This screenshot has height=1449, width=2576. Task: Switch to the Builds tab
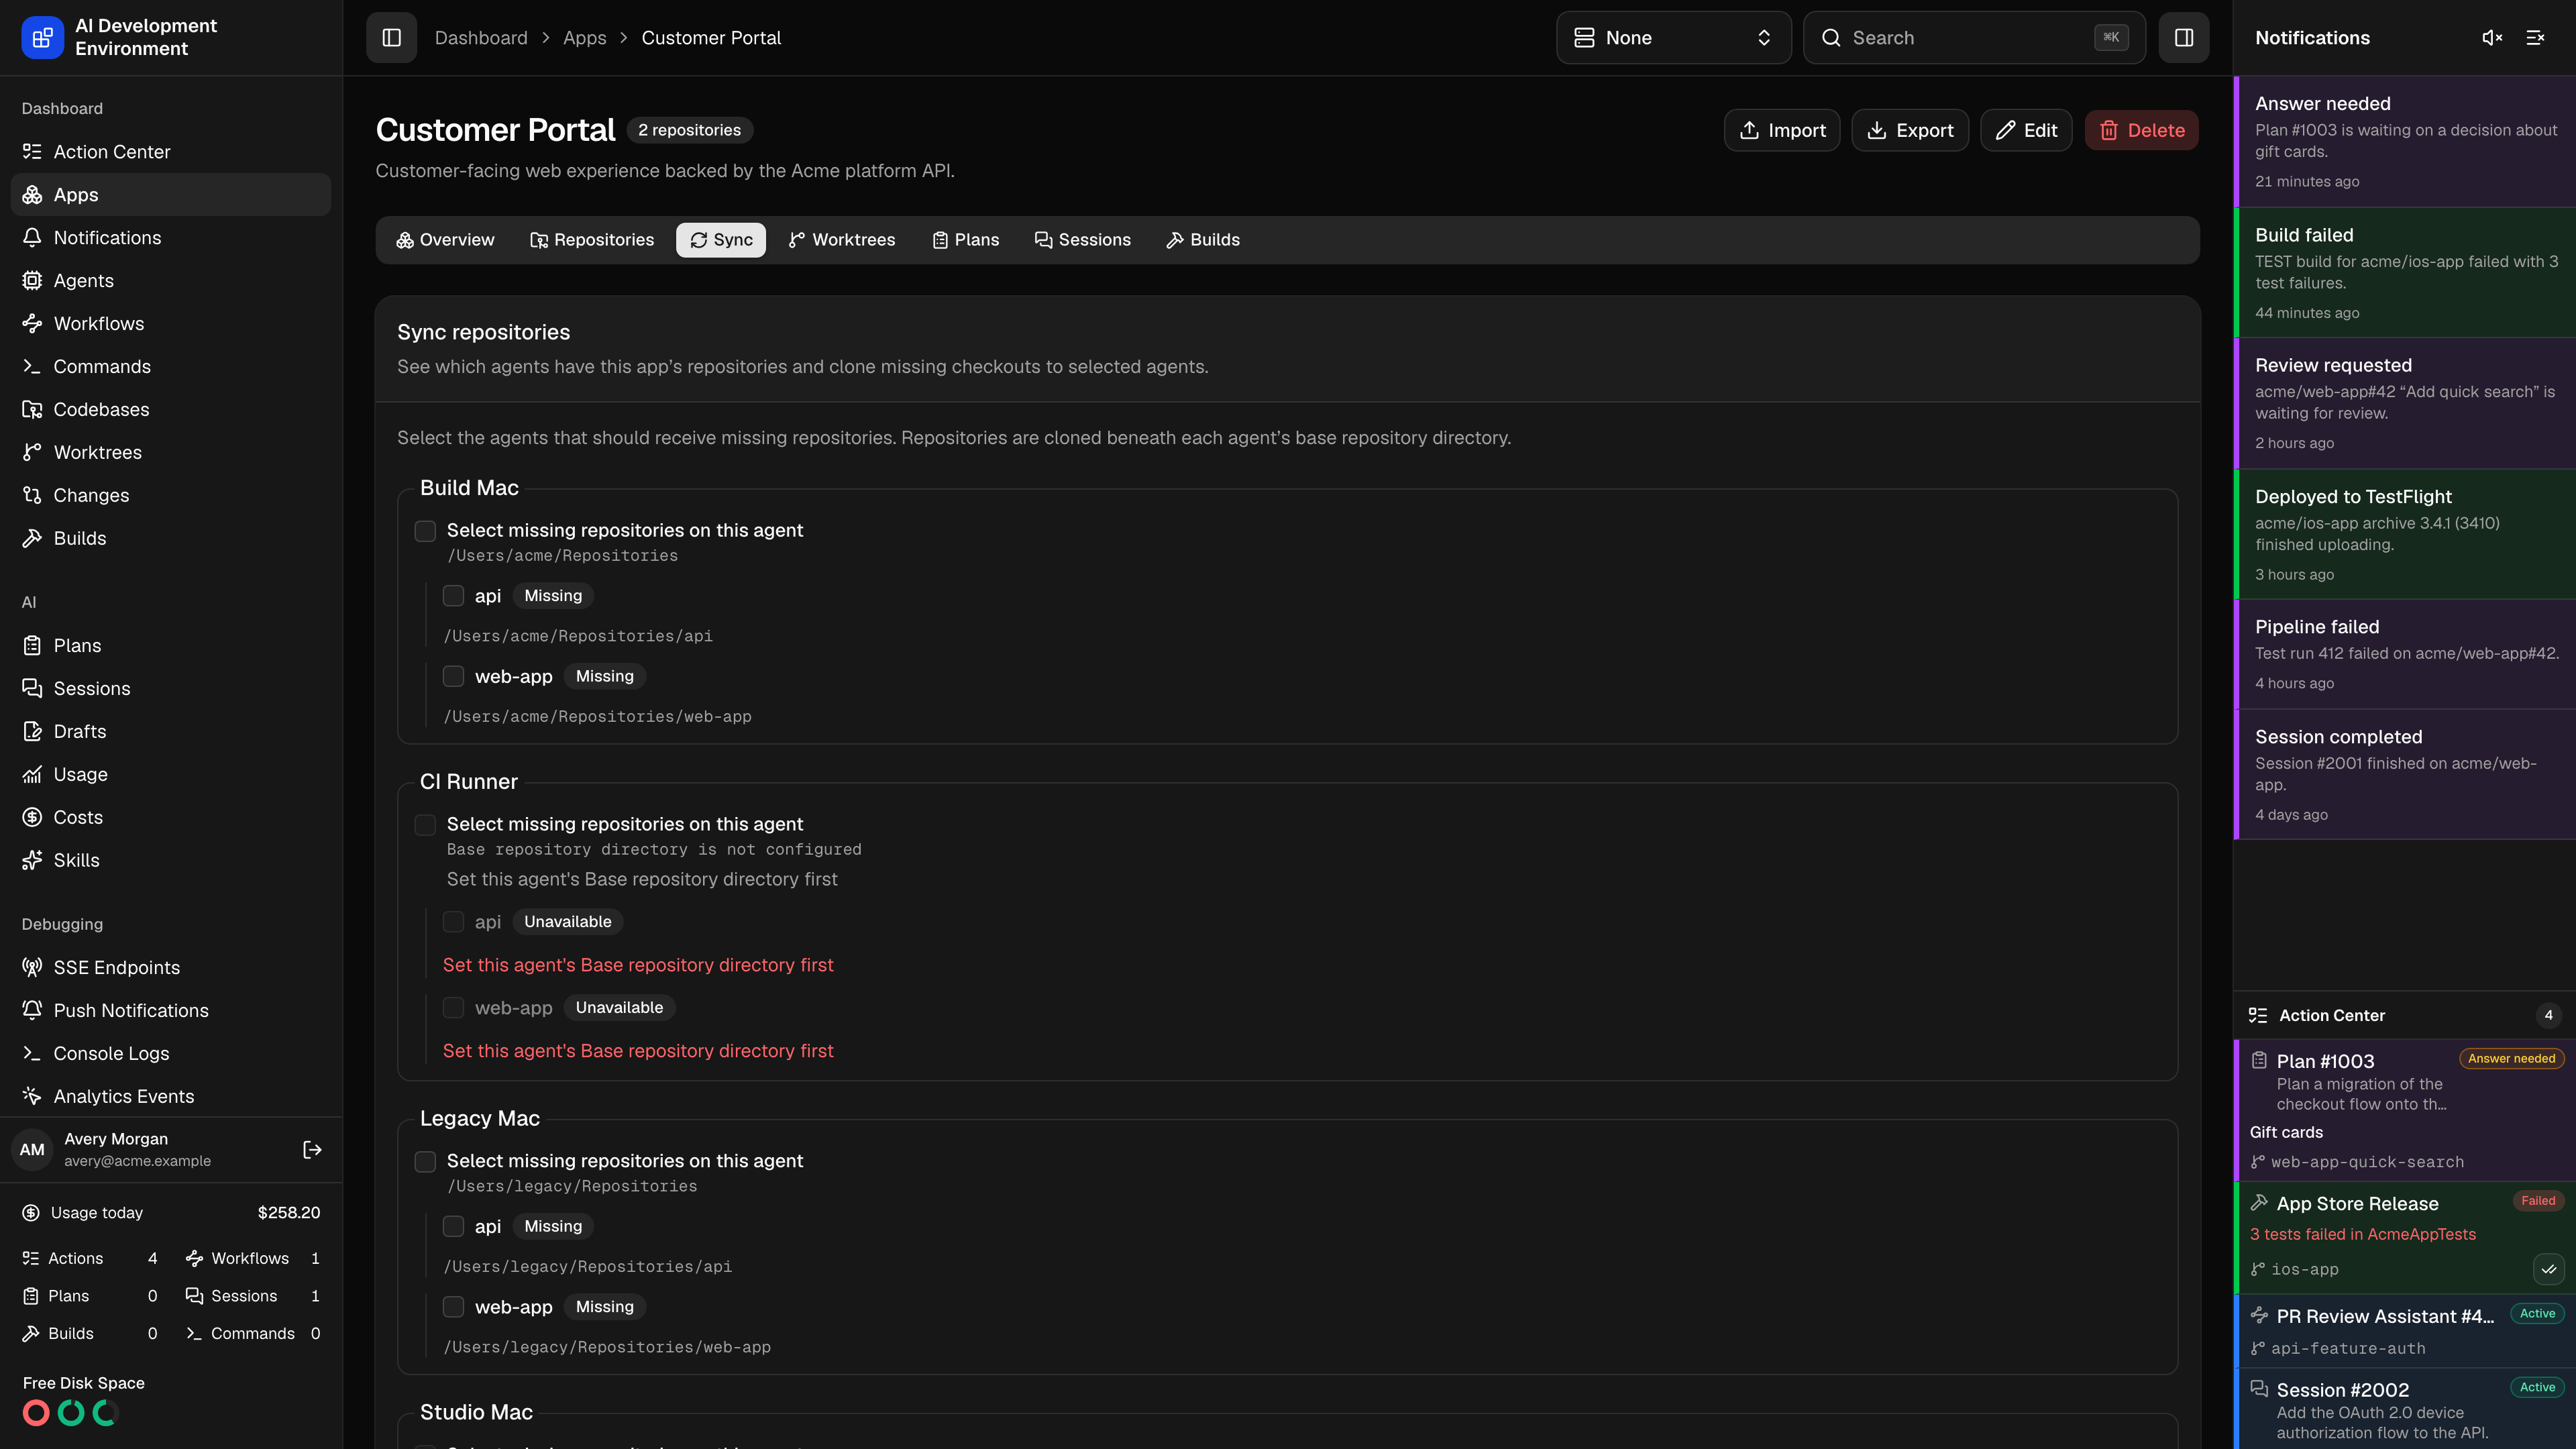tap(1203, 240)
